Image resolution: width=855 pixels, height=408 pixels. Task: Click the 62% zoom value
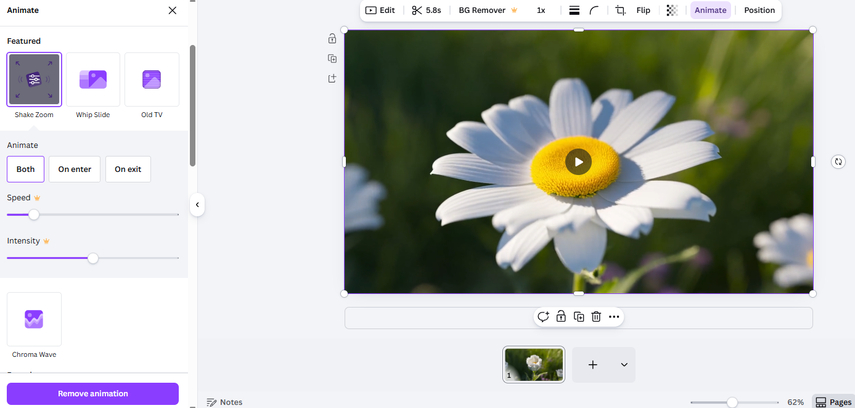point(796,402)
